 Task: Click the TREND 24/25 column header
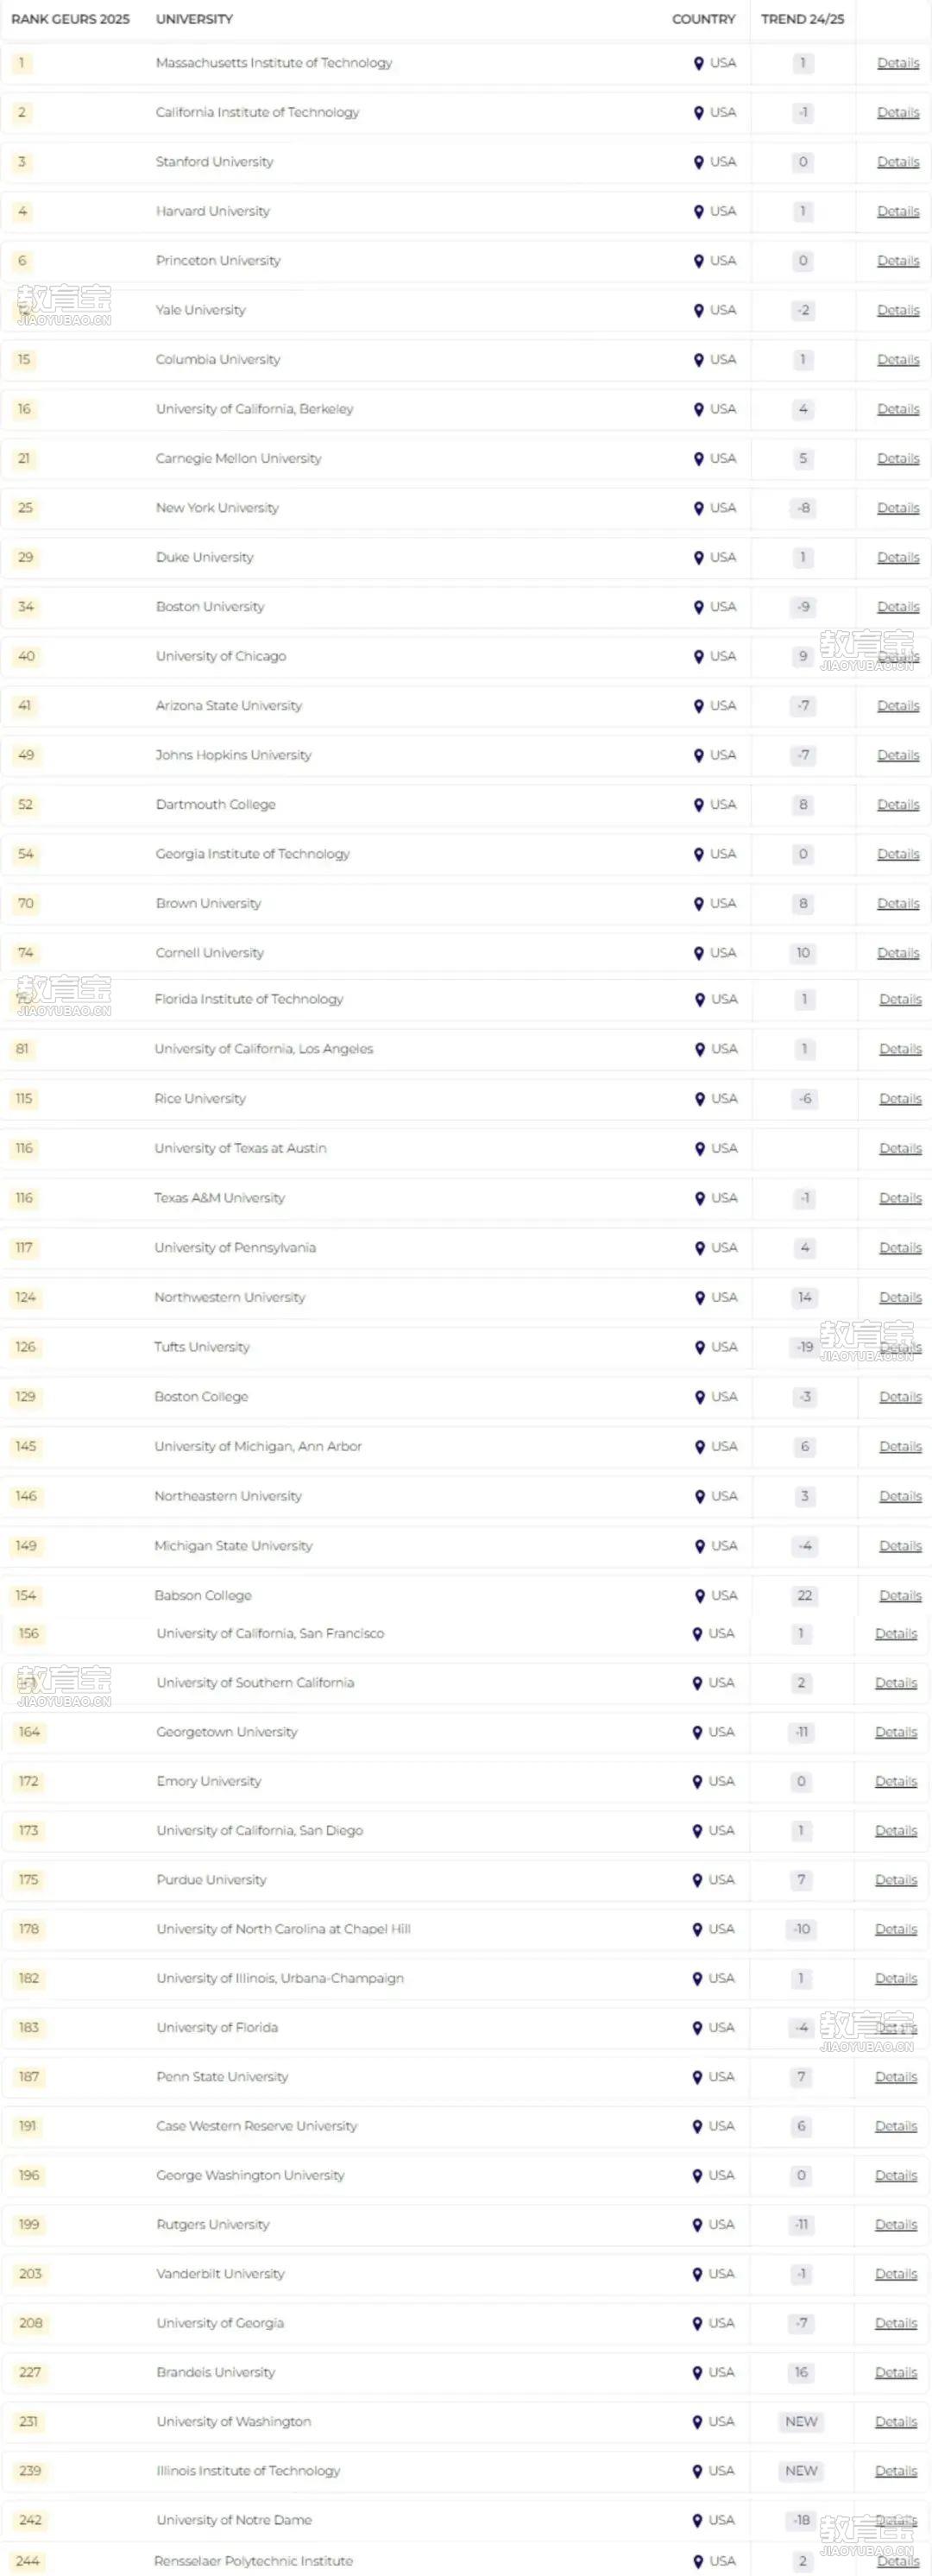[x=802, y=19]
